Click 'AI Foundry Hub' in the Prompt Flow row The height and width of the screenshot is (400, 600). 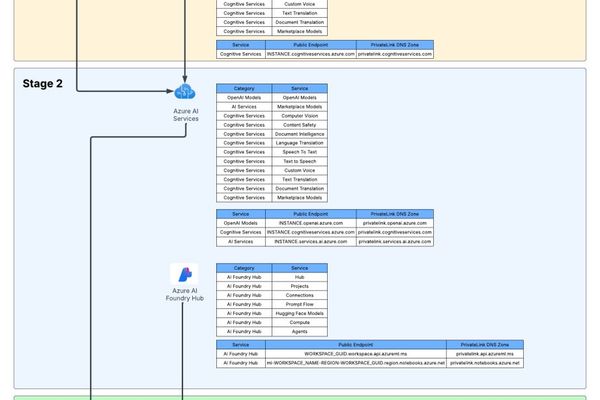point(244,304)
